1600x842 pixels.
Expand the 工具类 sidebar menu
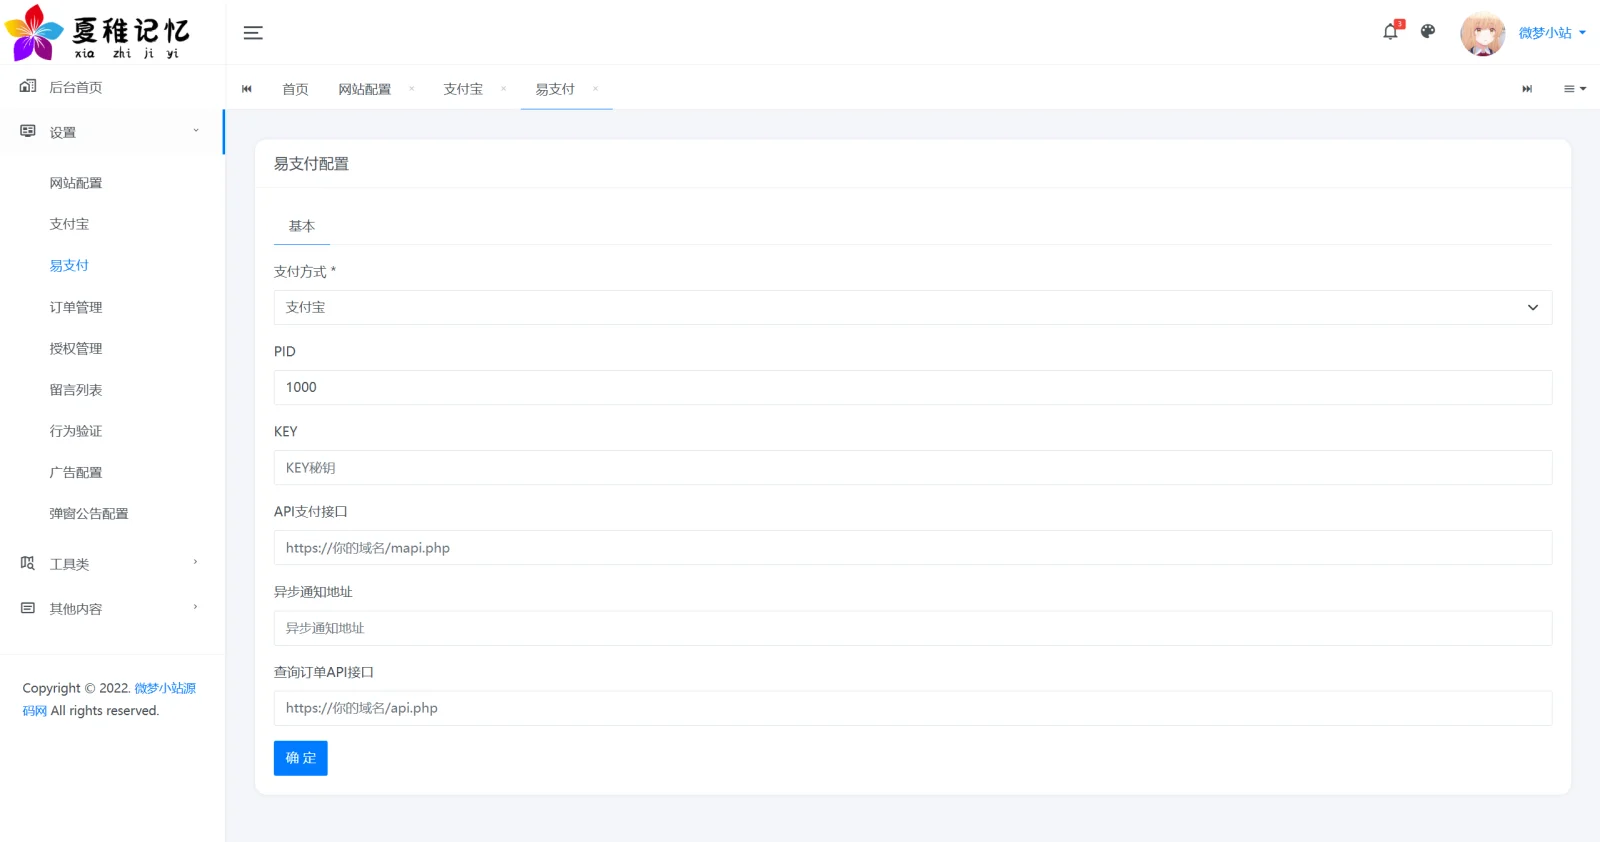[110, 564]
